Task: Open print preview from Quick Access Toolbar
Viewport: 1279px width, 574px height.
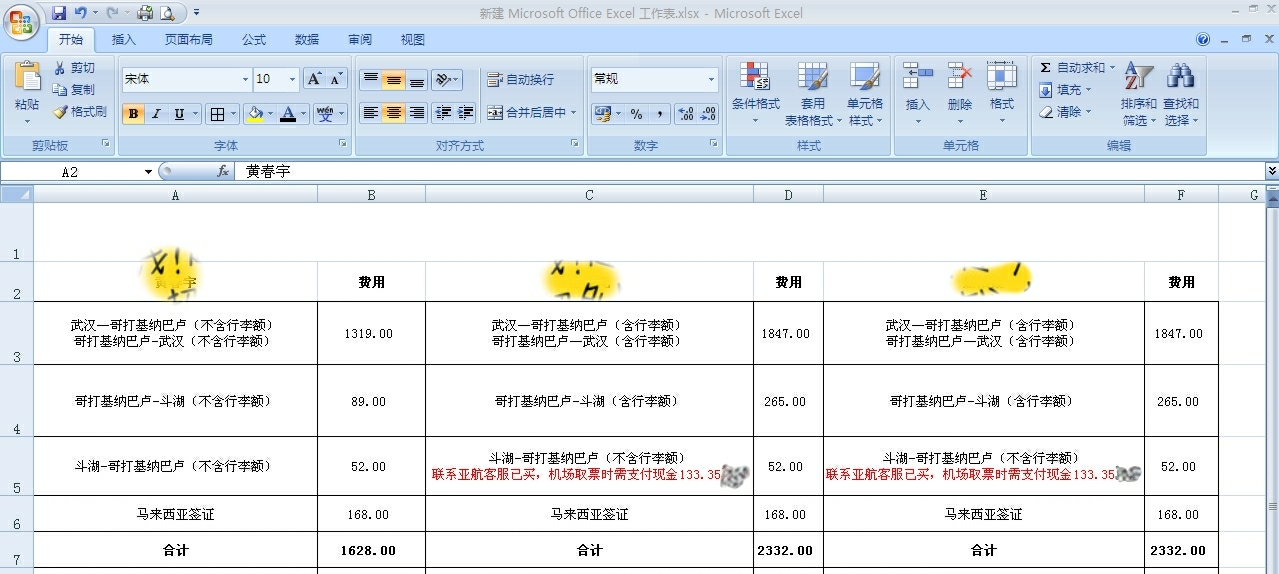Action: point(166,13)
